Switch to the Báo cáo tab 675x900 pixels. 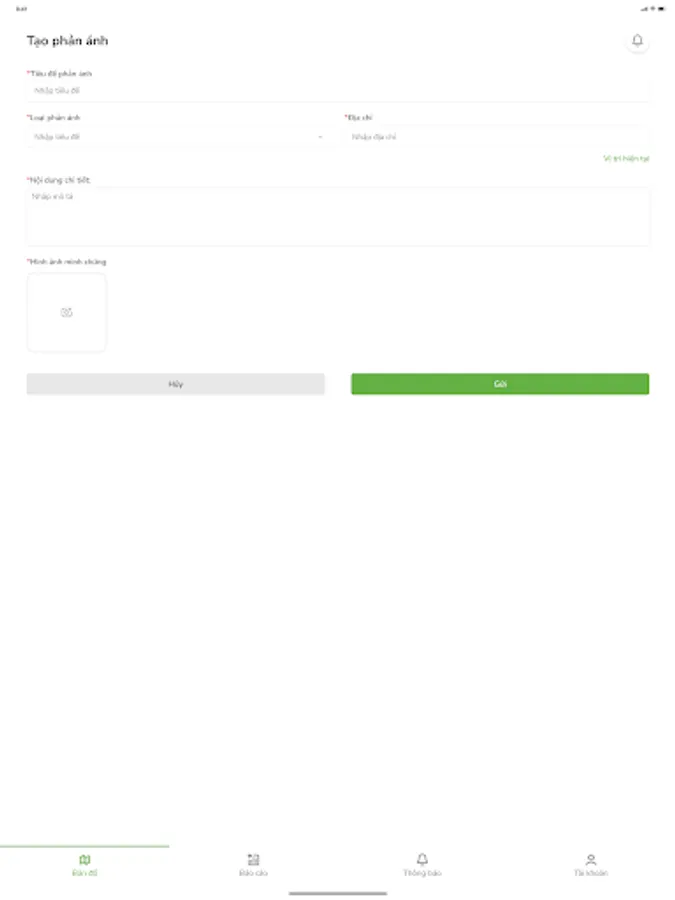pos(253,863)
